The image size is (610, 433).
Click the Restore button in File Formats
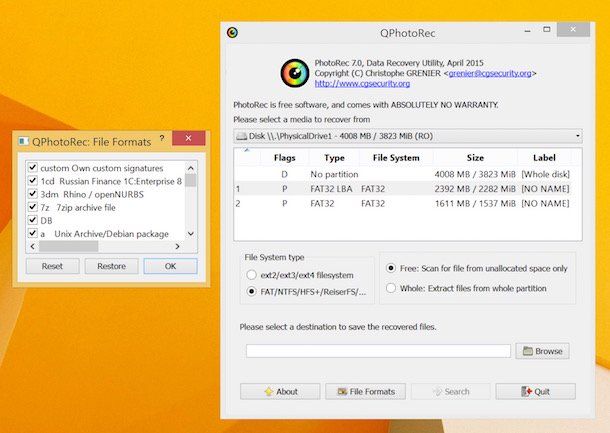112,266
